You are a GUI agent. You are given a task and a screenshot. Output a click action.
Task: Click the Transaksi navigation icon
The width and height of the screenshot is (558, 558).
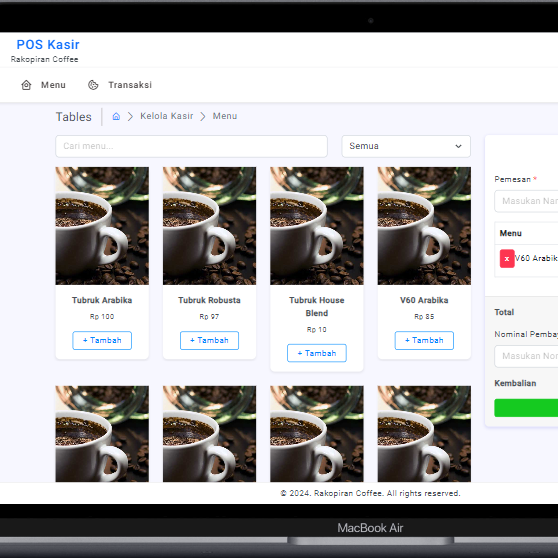(x=93, y=85)
